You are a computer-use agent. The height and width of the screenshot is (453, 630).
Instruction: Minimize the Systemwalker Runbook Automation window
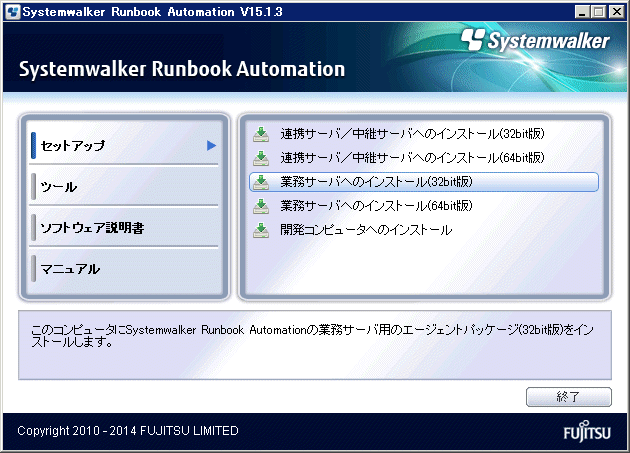pos(582,11)
